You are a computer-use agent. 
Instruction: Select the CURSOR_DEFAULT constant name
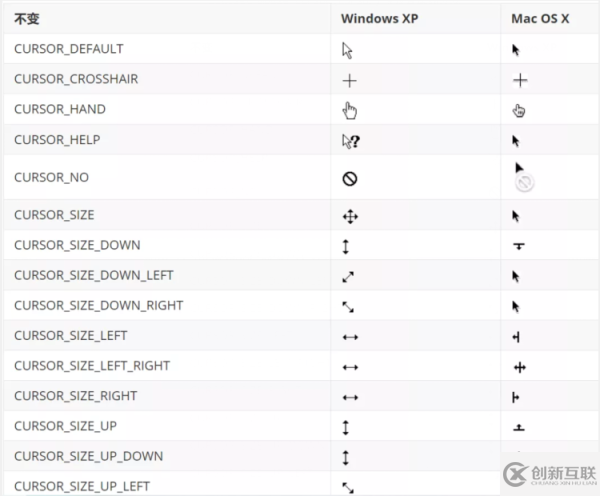click(69, 49)
